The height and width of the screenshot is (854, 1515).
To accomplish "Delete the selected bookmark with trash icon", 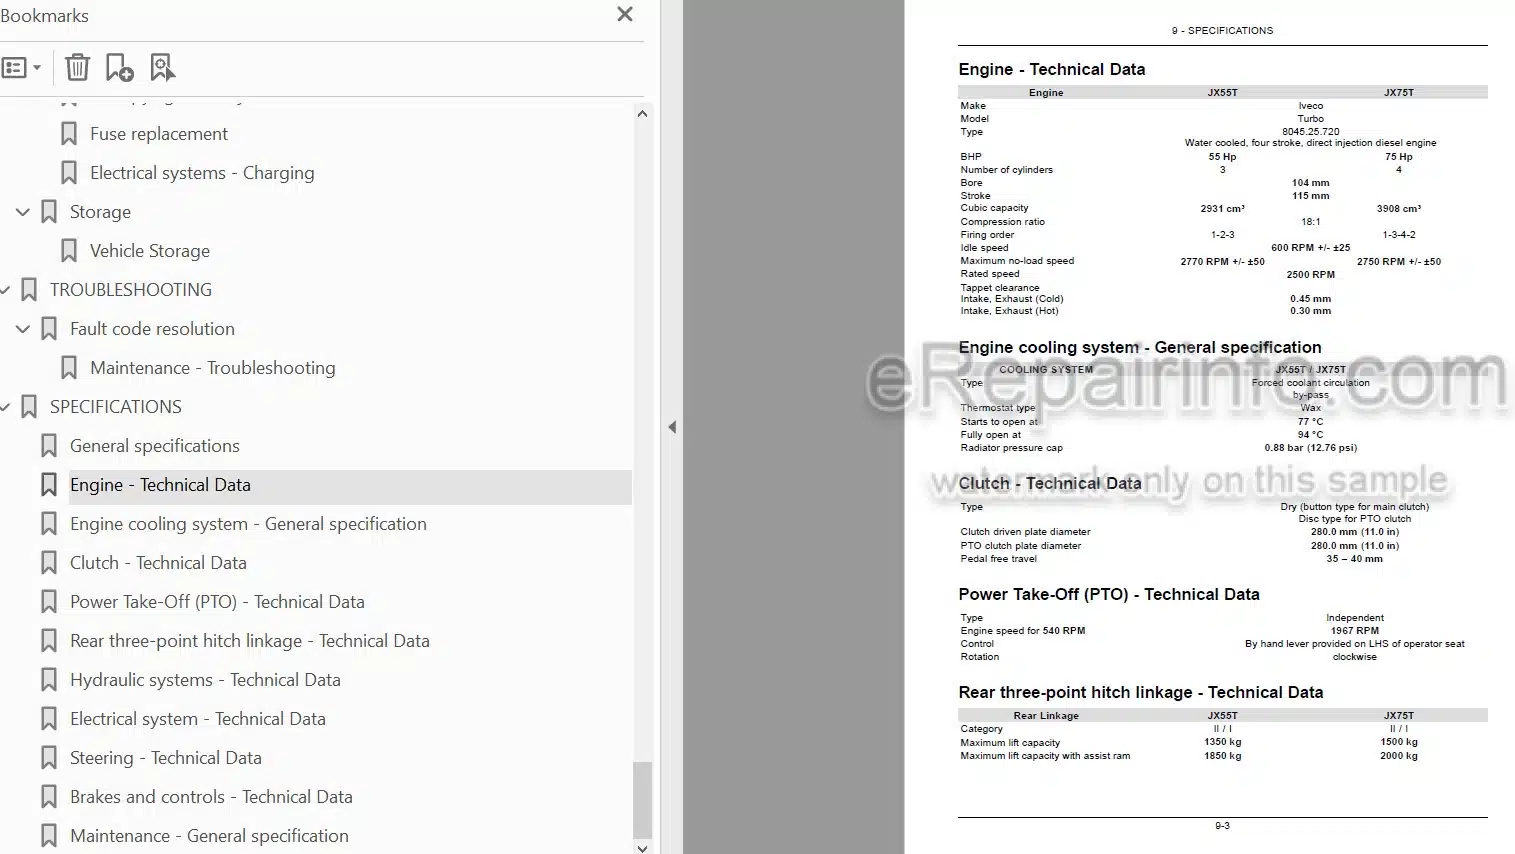I will [77, 68].
